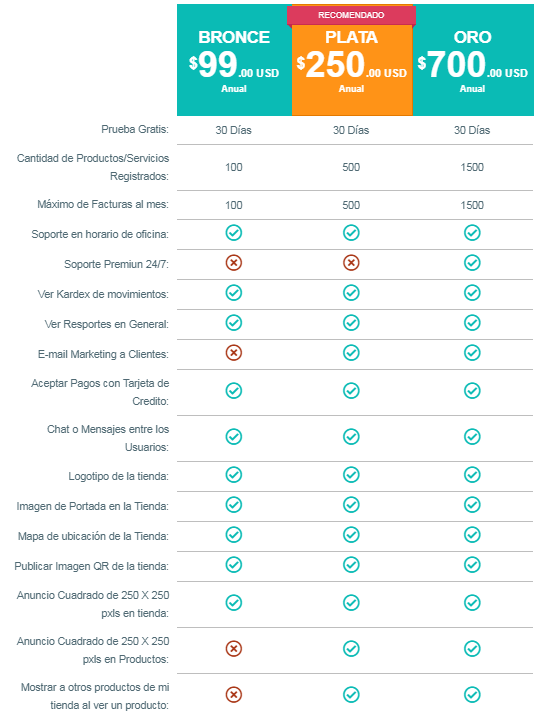Click Plata checkmark for Mapa de ubicación de la Tienda
The height and width of the screenshot is (715, 539).
tap(351, 534)
